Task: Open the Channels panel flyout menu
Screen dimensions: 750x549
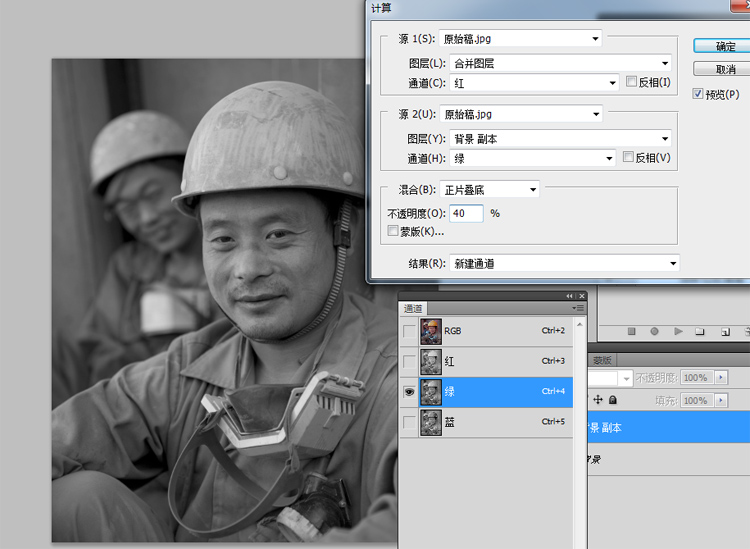Action: tap(577, 308)
